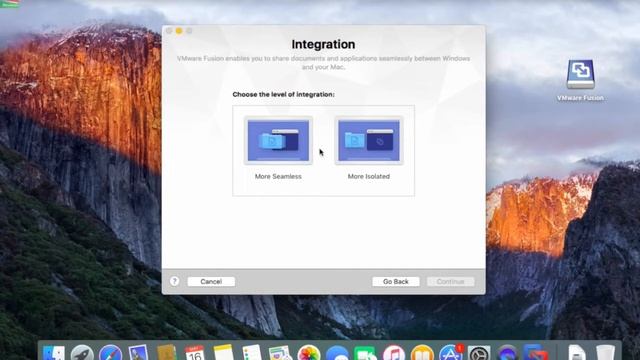Screen dimensions: 640x360
Task: Click the Continue button
Action: click(x=450, y=282)
